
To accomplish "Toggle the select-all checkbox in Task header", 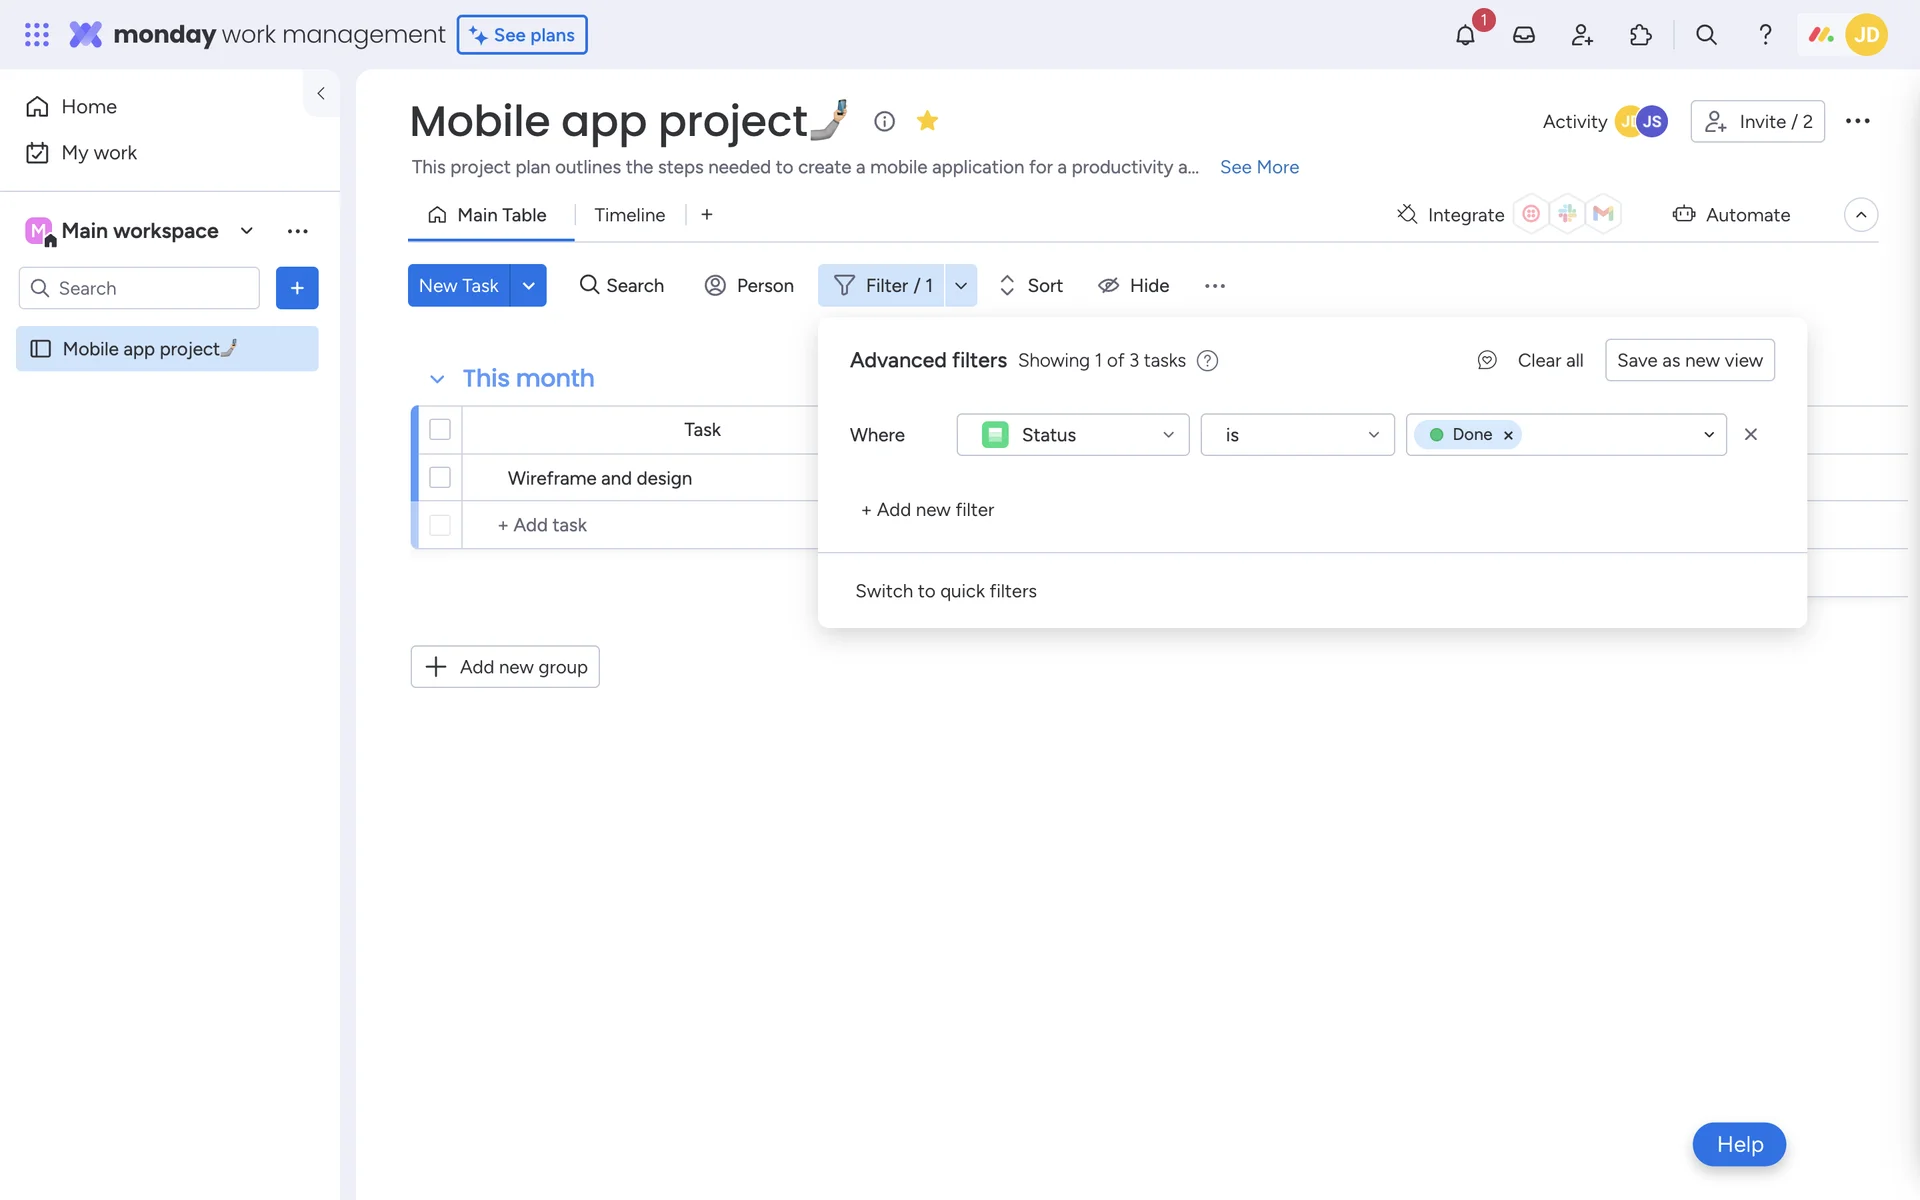I will [x=440, y=429].
